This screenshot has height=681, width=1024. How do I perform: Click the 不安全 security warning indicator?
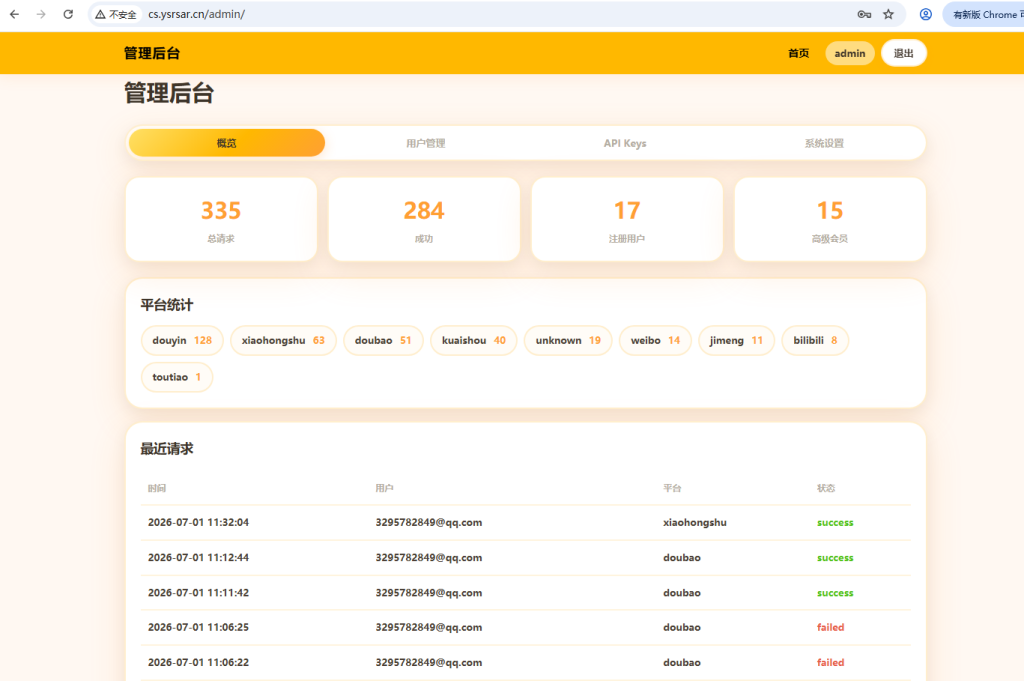pos(116,14)
